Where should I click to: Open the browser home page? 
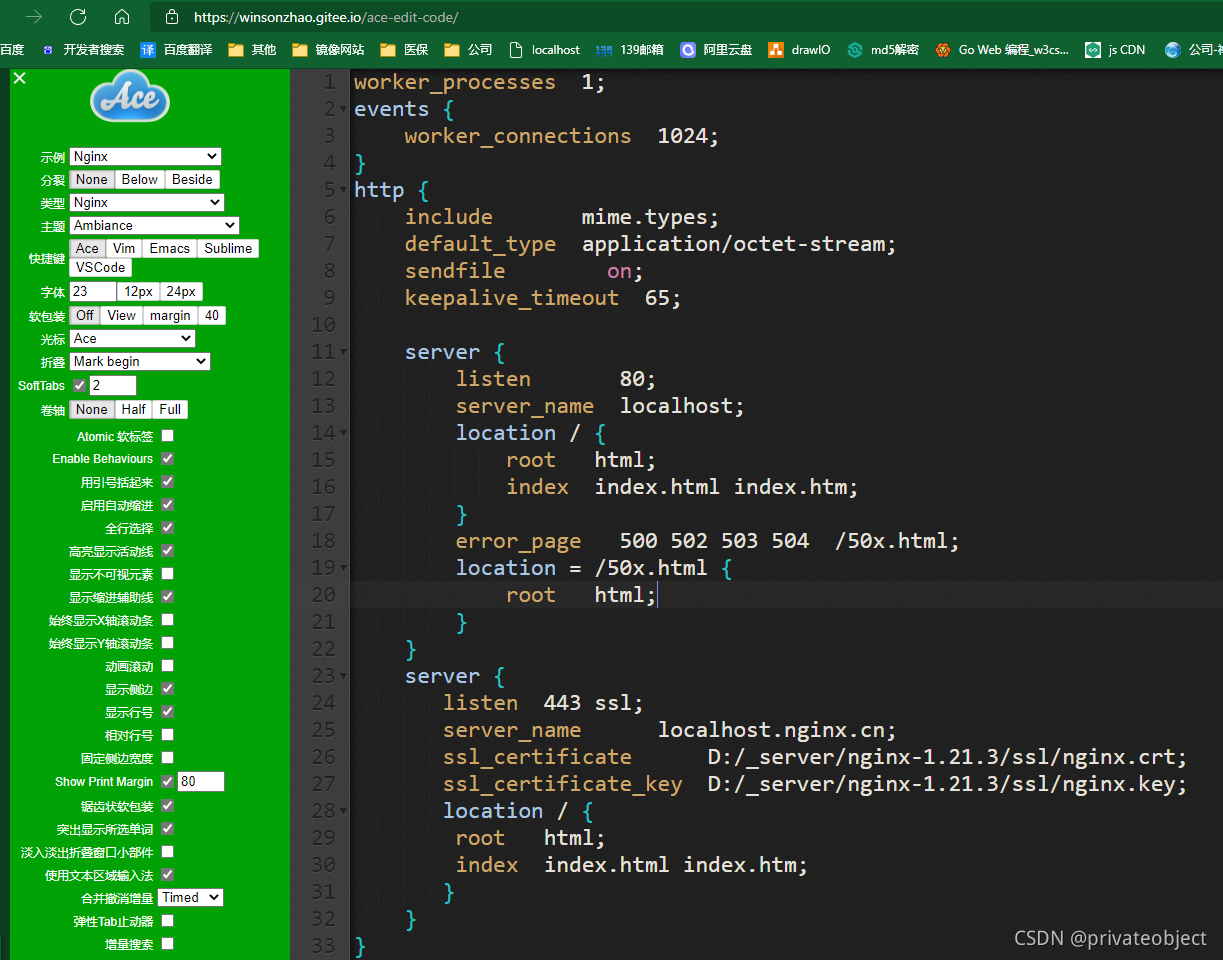[x=122, y=17]
